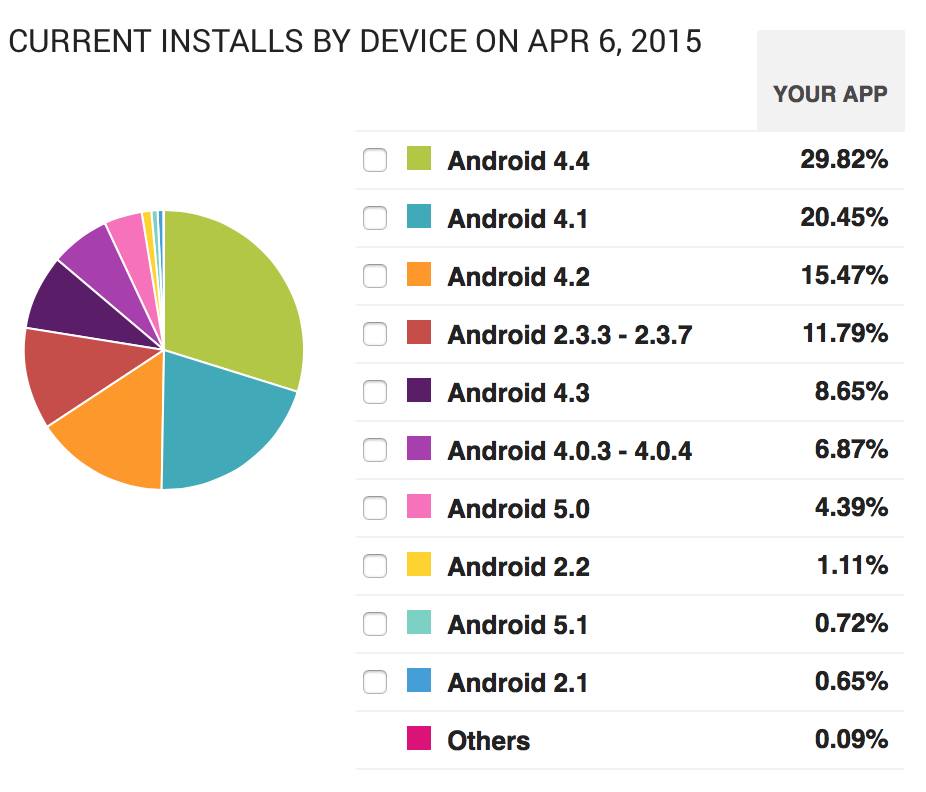This screenshot has height=792, width=926.
Task: Check the Android 5.0 checkbox
Action: [375, 508]
